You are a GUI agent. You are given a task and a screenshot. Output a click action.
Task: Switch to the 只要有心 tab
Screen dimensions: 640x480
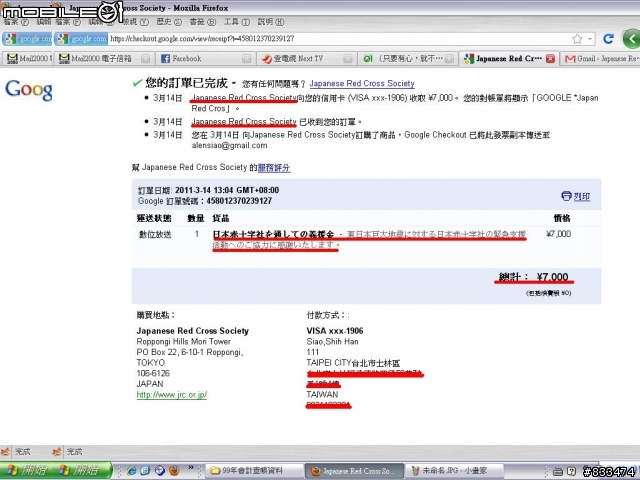[x=408, y=59]
